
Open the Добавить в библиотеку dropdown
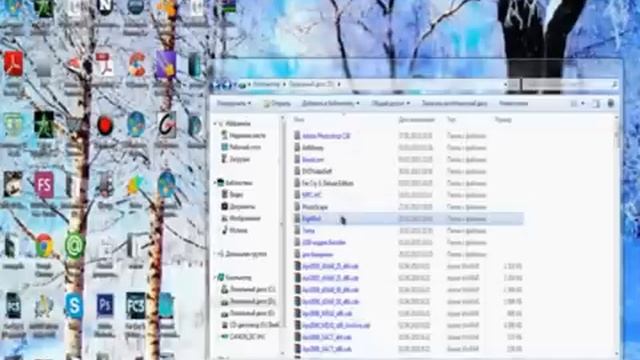331,104
